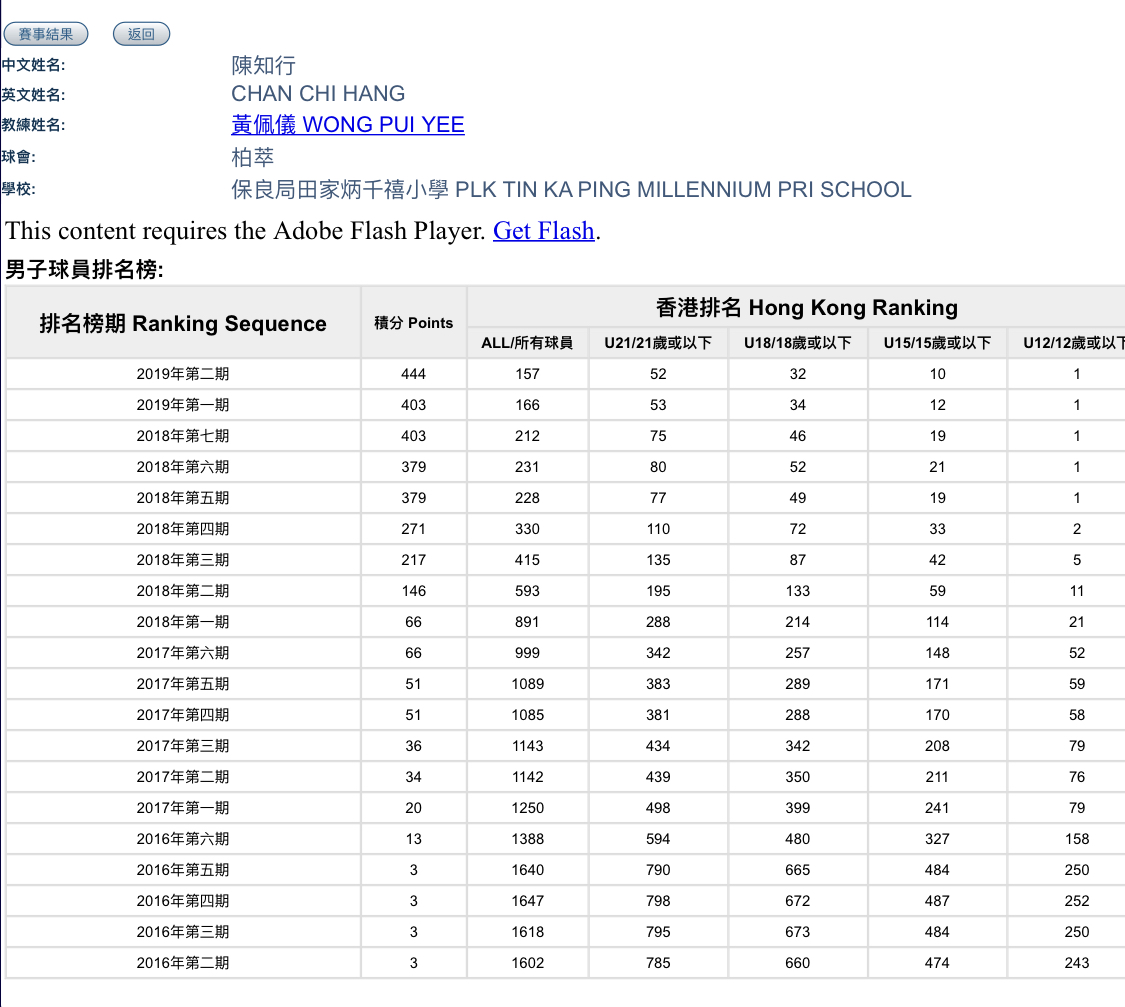The image size is (1125, 1007).
Task: Select row label 2019年第二期
Action: (183, 374)
